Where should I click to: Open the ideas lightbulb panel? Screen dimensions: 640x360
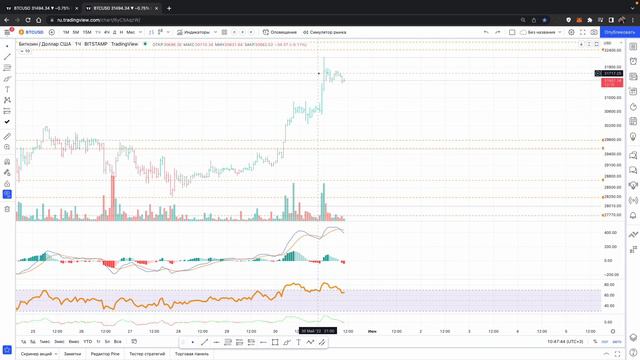[x=633, y=136]
